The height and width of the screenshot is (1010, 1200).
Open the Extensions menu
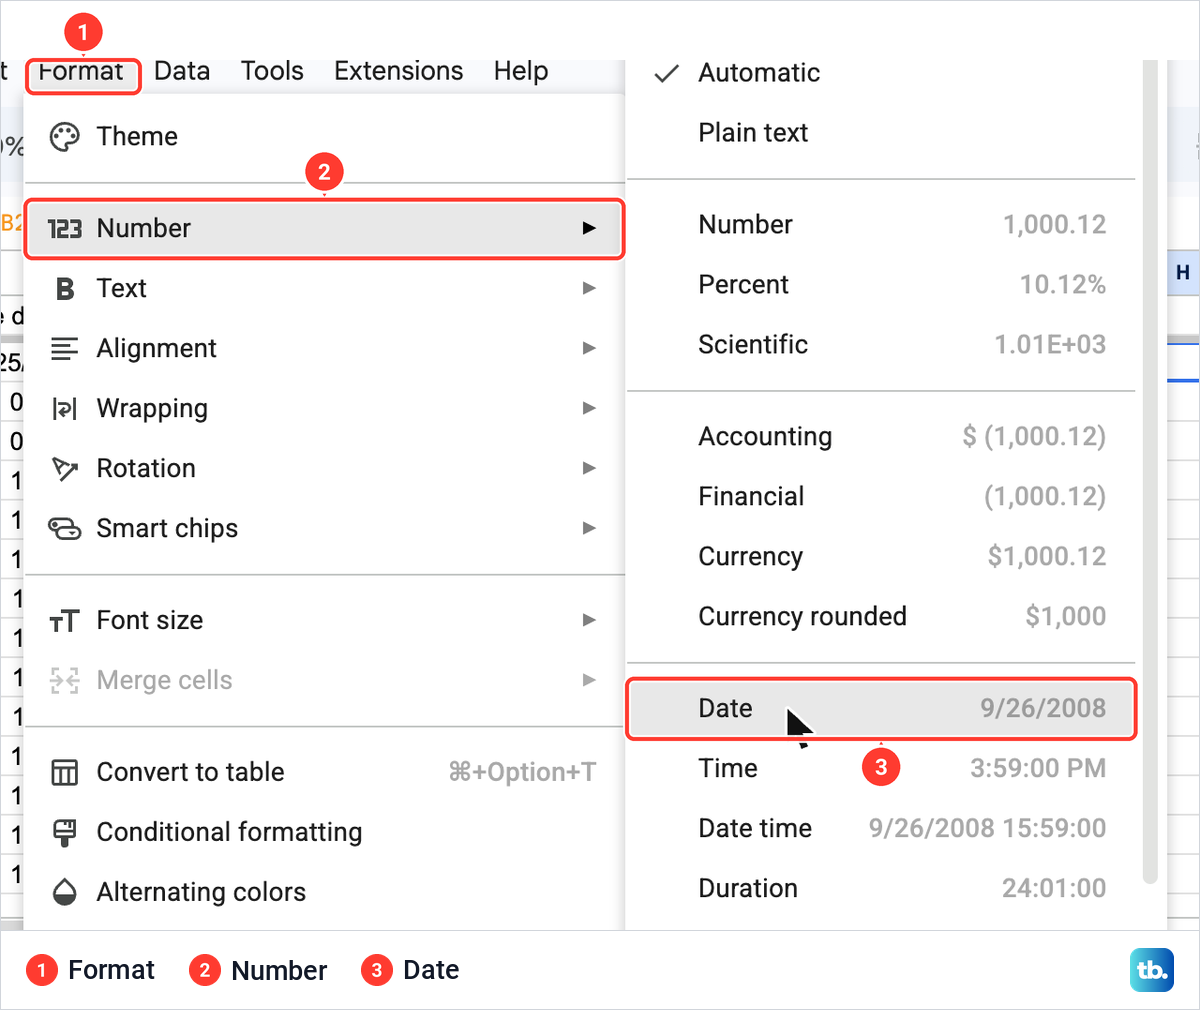[x=398, y=72]
